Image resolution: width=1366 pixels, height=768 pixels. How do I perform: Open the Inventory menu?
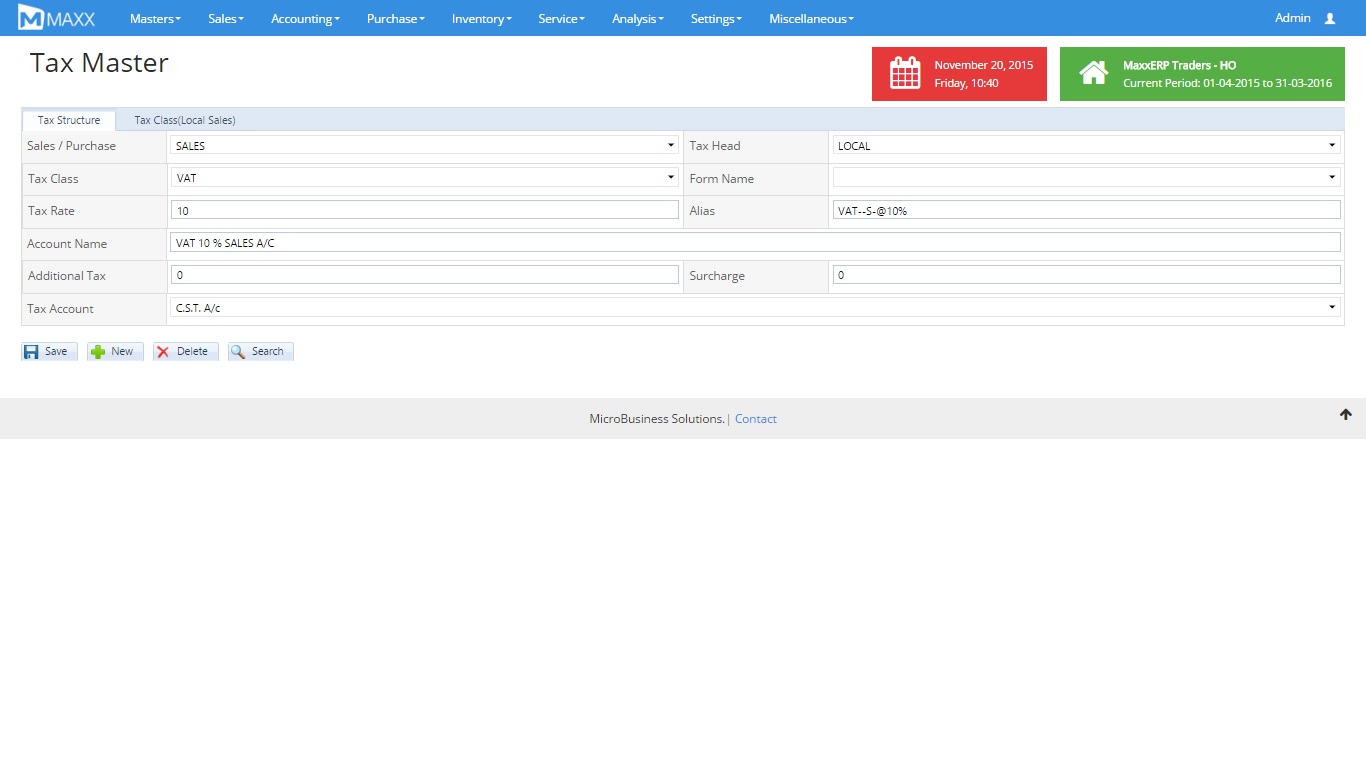(481, 19)
